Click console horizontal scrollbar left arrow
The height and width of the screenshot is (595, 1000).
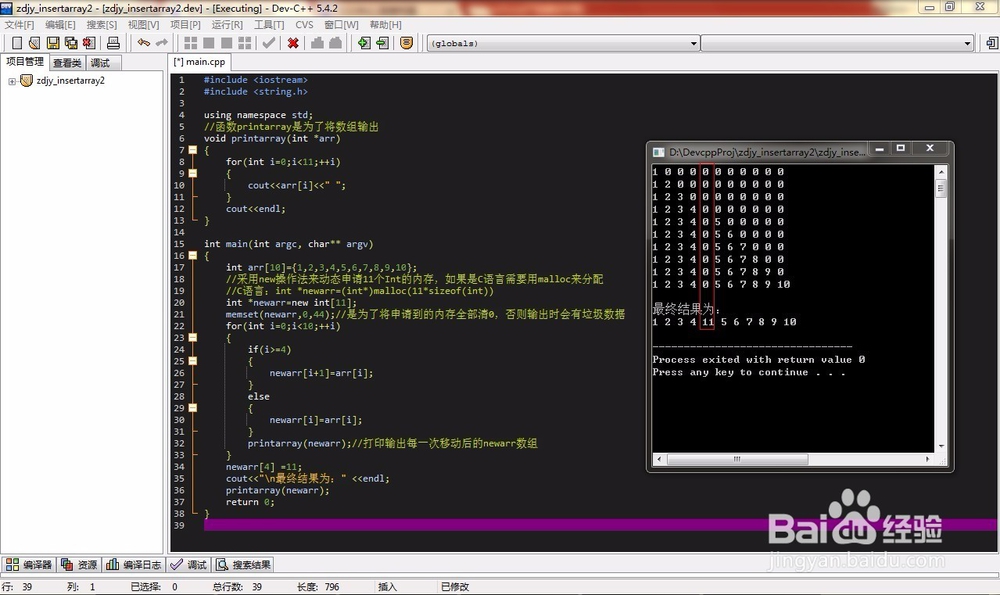(659, 459)
